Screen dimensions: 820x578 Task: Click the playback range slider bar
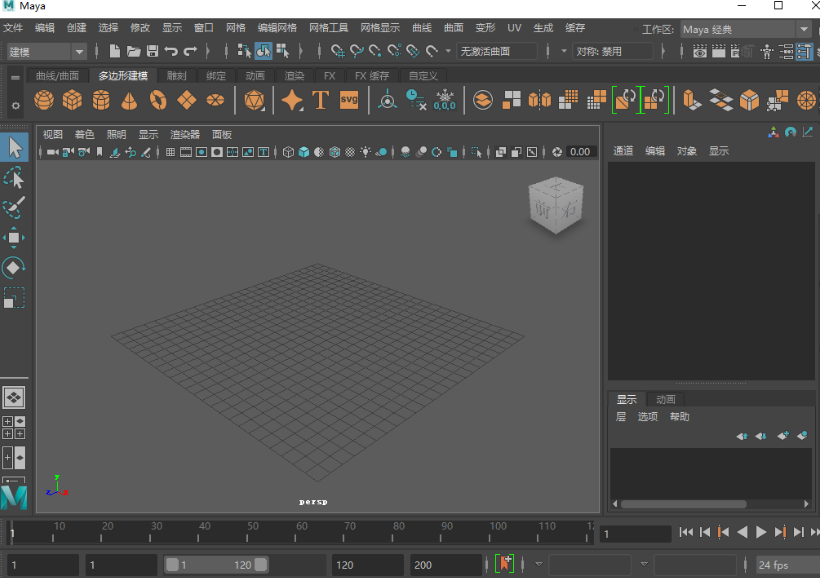tap(216, 565)
